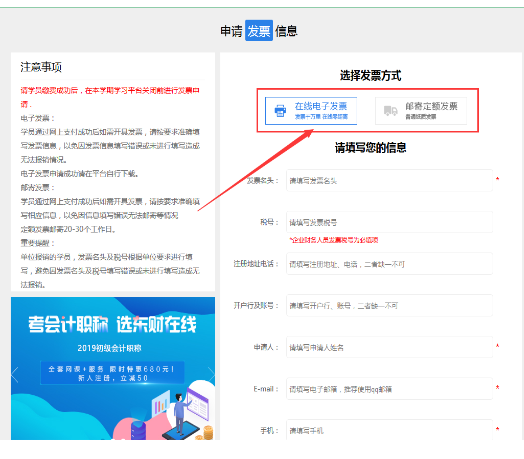Open the 考会计职称 promotional banner
Image resolution: width=524 pixels, height=459 pixels.
113,368
